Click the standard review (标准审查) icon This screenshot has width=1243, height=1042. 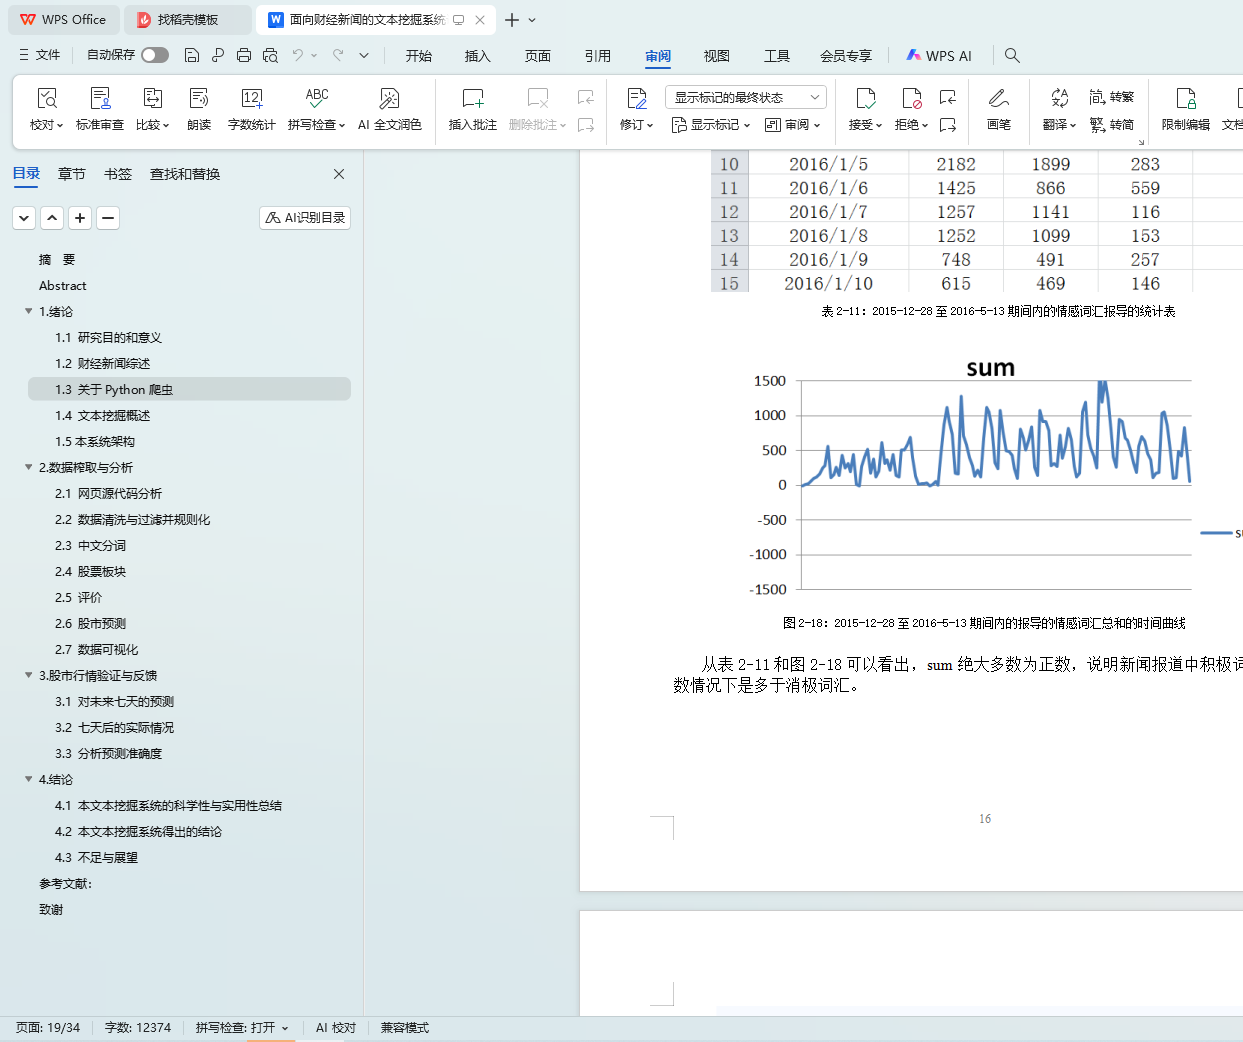pyautogui.click(x=100, y=99)
